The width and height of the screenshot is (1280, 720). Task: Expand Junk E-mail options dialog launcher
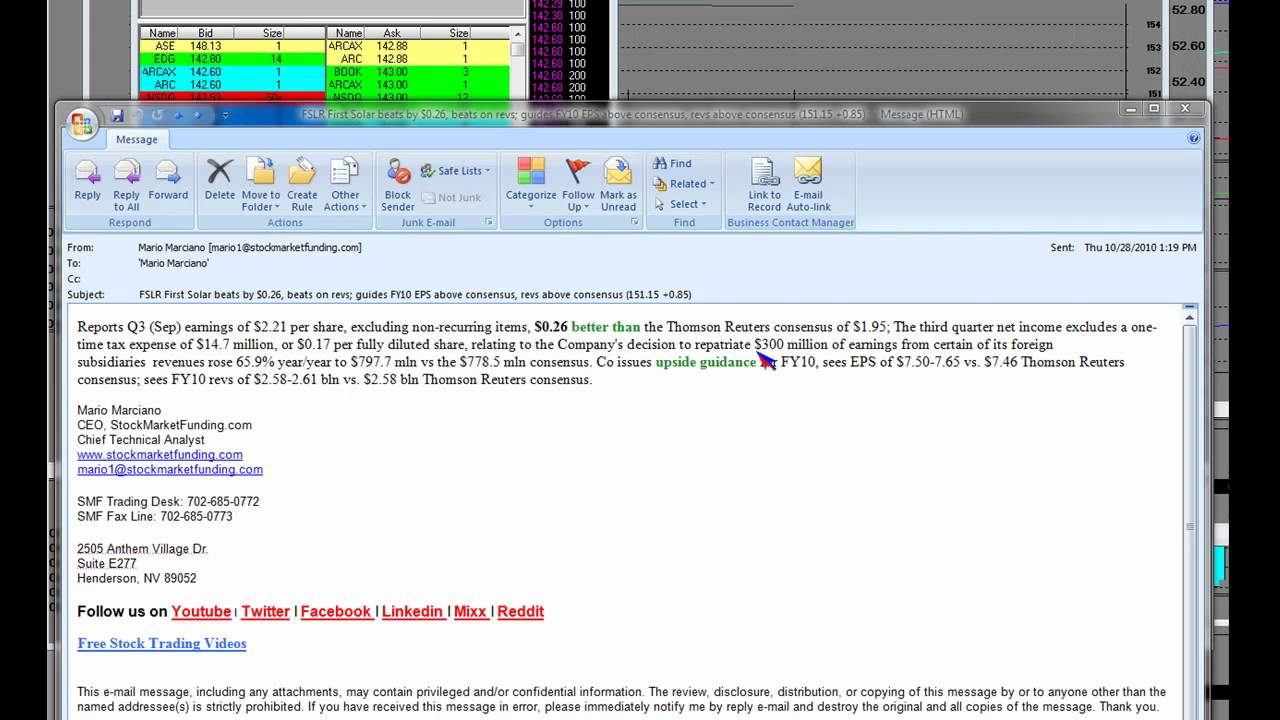tap(489, 222)
